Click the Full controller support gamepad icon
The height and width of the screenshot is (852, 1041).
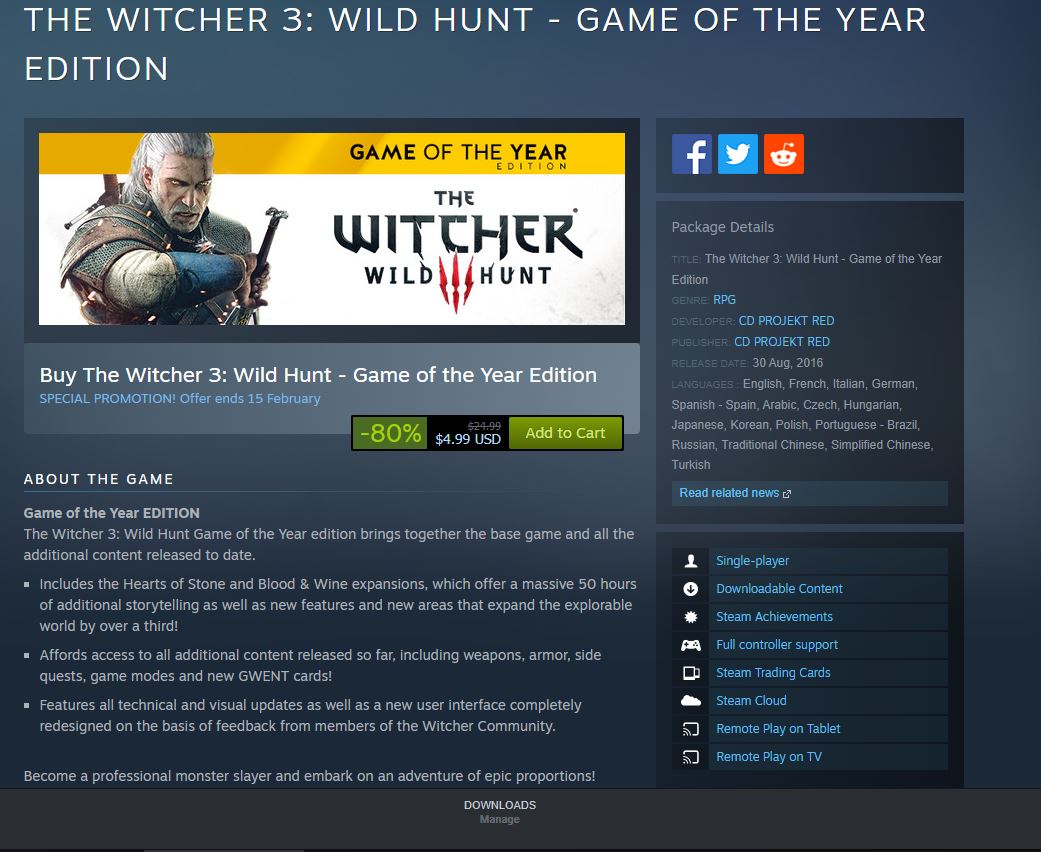[x=690, y=645]
